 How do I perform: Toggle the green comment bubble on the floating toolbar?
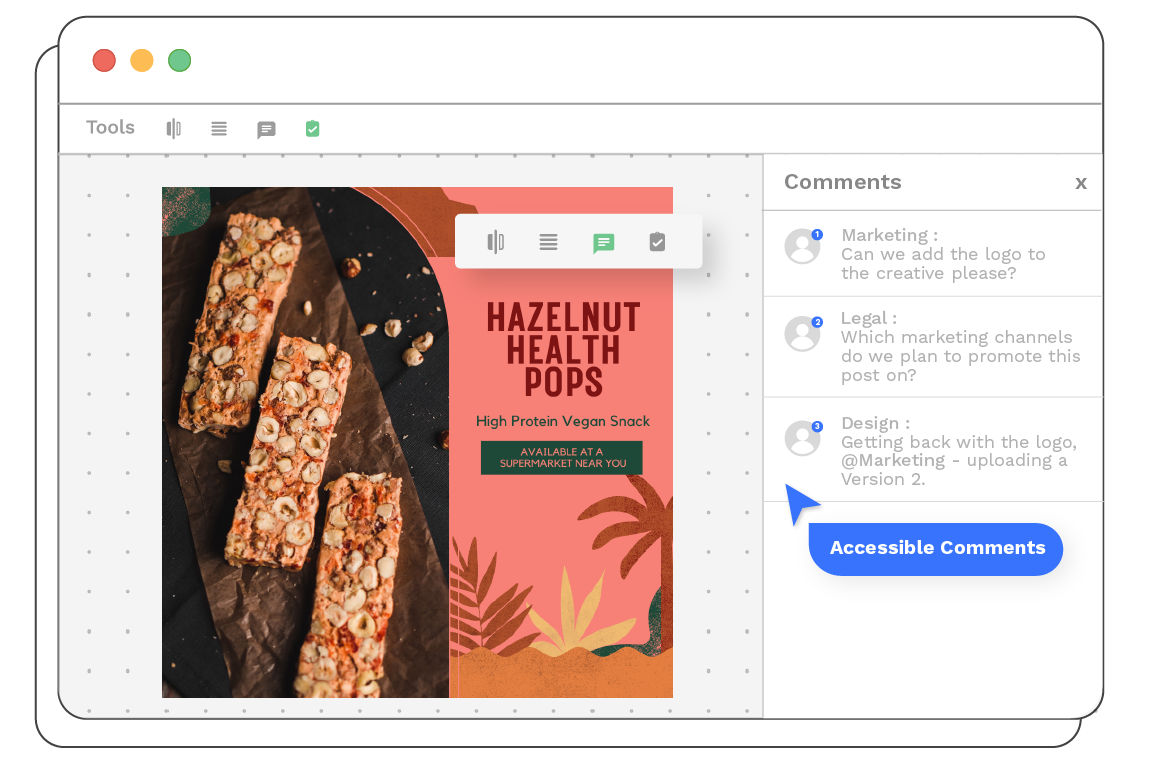(x=603, y=242)
